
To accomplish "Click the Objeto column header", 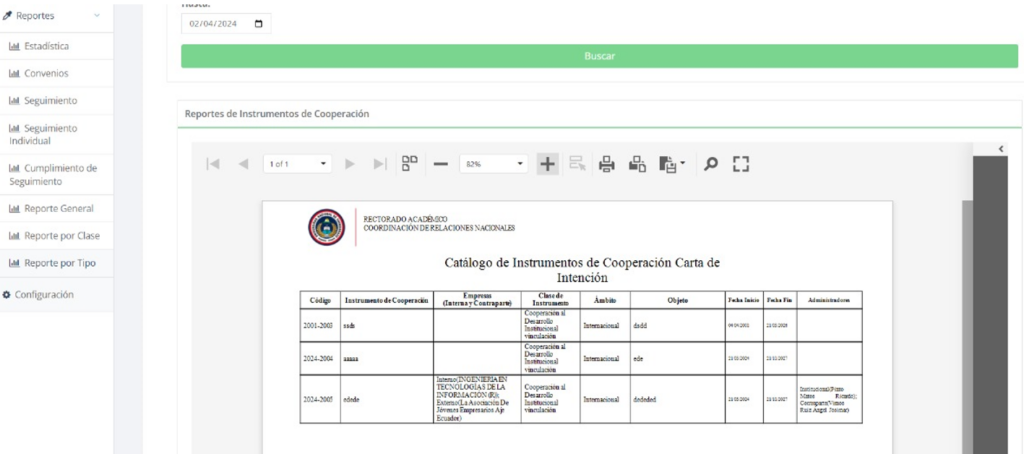I will pos(678,300).
